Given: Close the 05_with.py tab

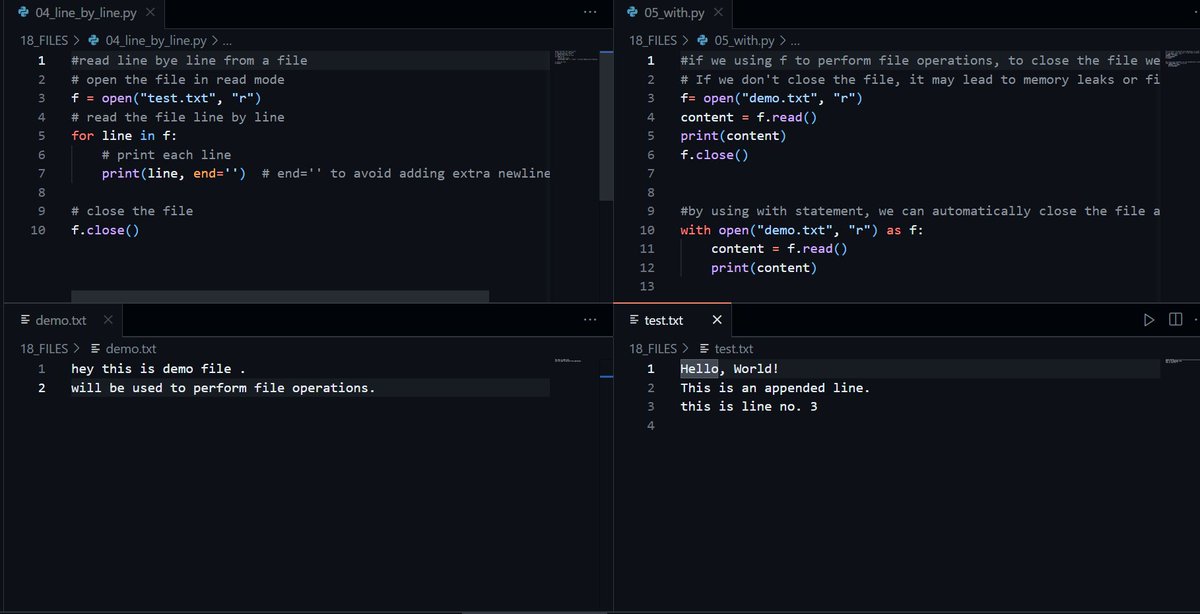Looking at the screenshot, I should pyautogui.click(x=718, y=12).
